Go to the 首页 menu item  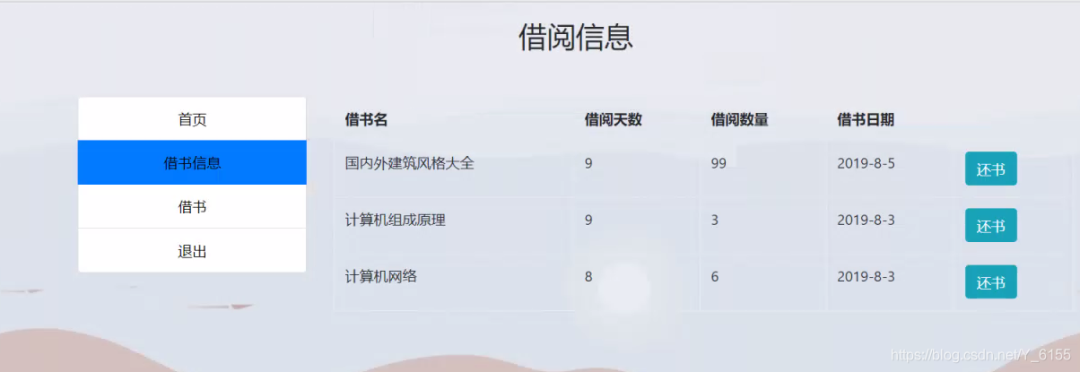pyautogui.click(x=192, y=119)
